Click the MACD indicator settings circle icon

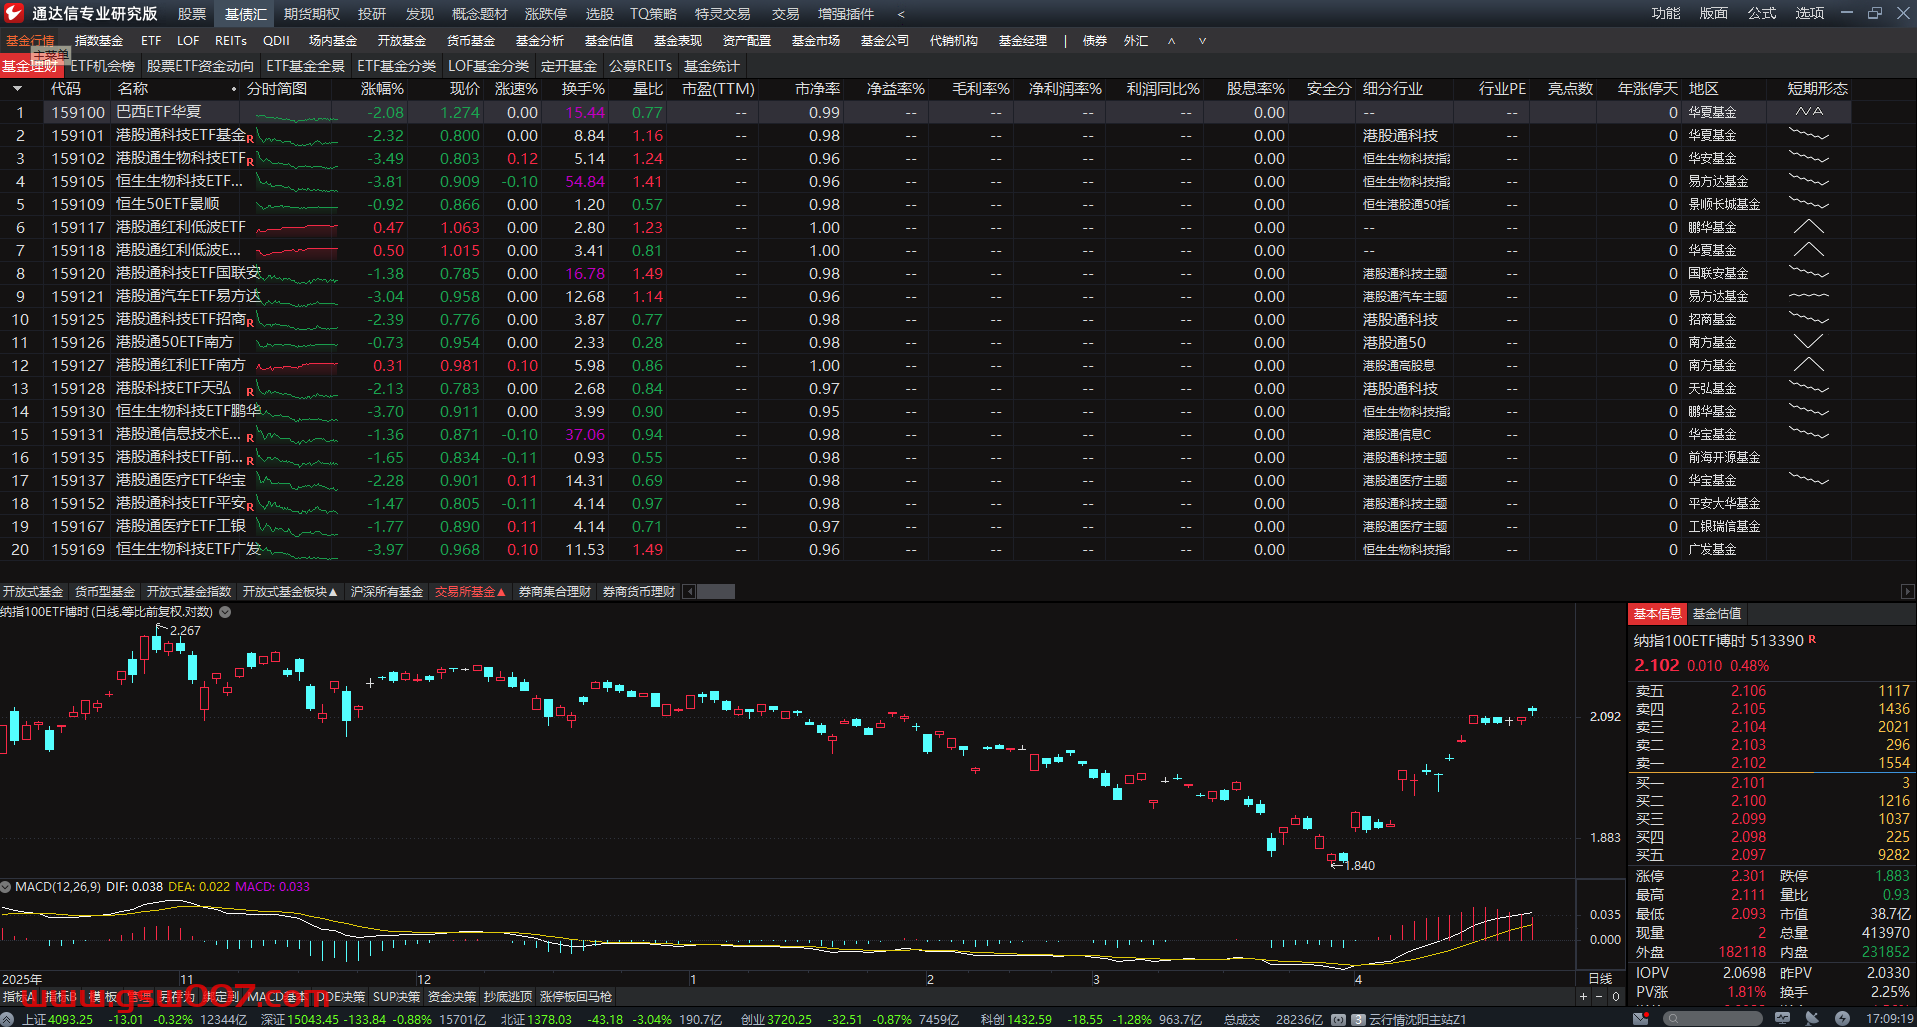6,887
